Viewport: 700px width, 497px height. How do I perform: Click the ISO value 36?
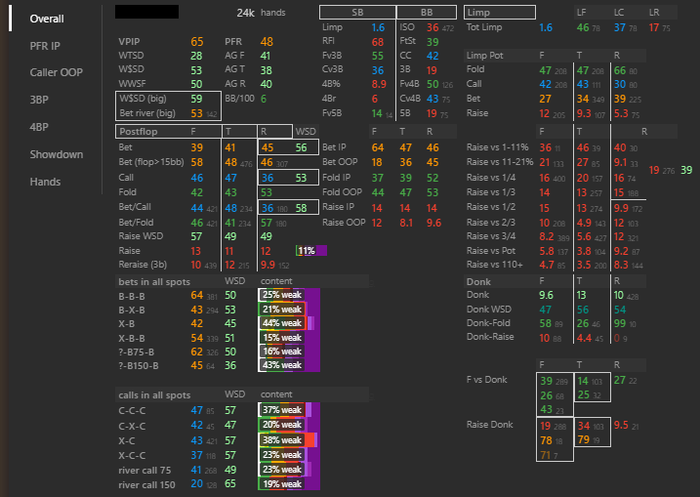pyautogui.click(x=432, y=28)
